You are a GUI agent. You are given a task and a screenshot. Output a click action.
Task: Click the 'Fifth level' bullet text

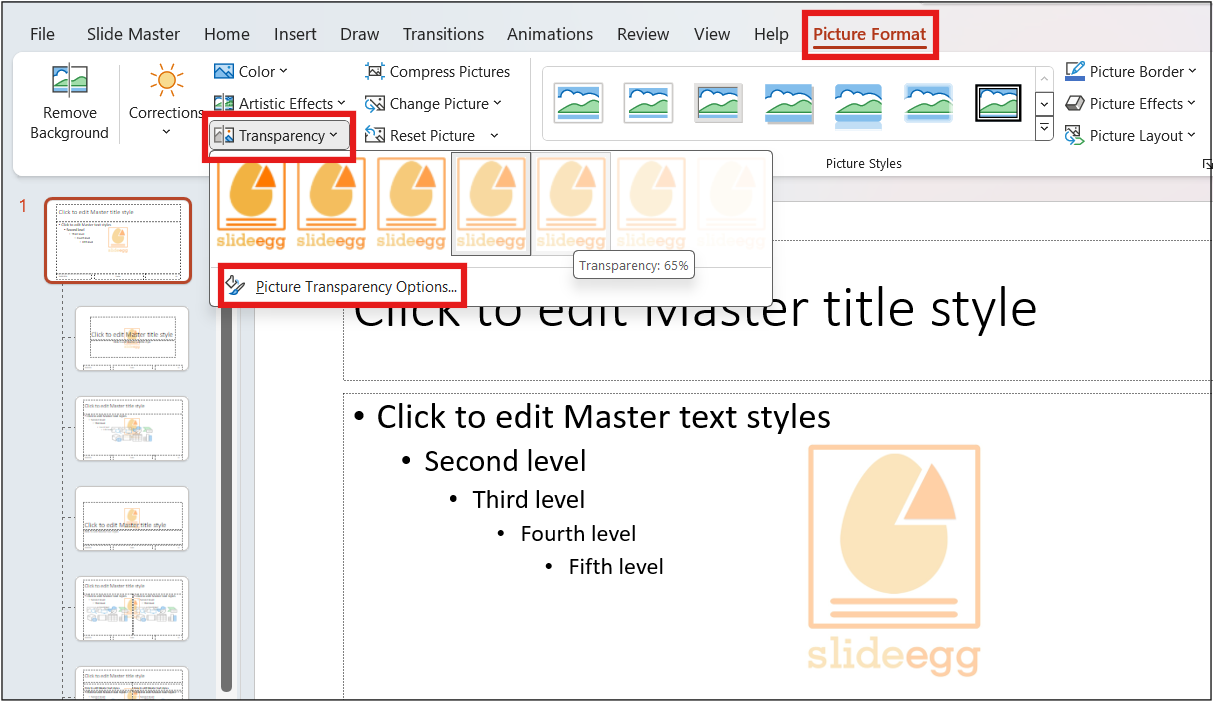click(x=616, y=566)
